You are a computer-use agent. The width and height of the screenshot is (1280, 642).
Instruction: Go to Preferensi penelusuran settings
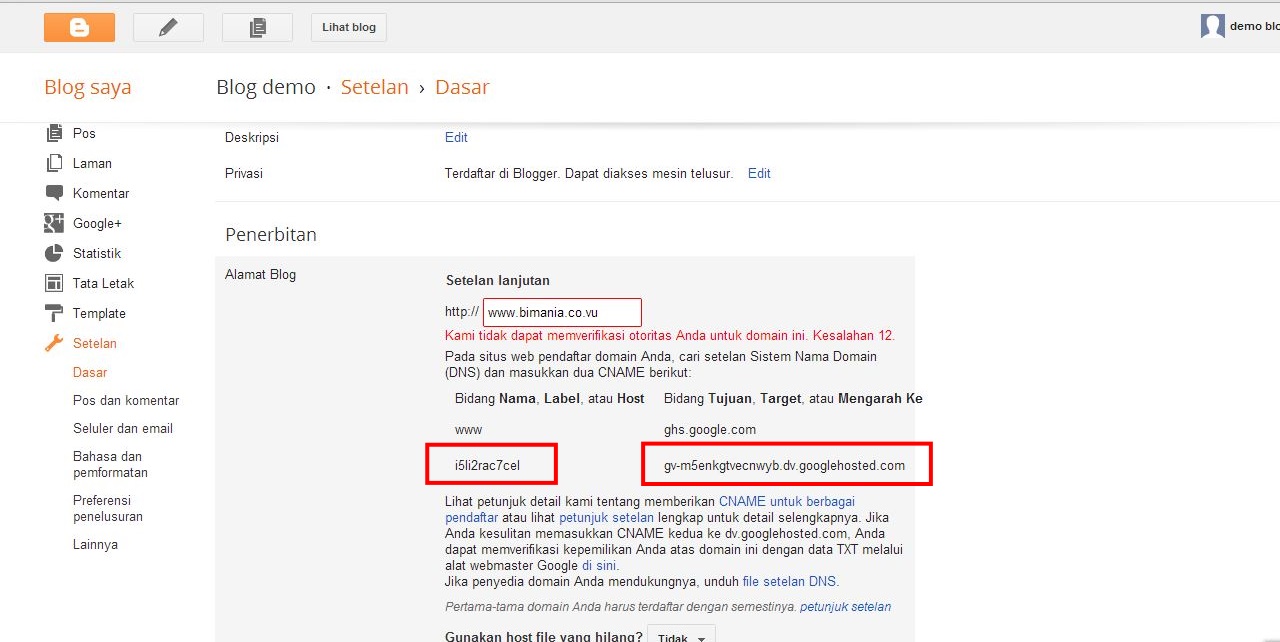108,508
